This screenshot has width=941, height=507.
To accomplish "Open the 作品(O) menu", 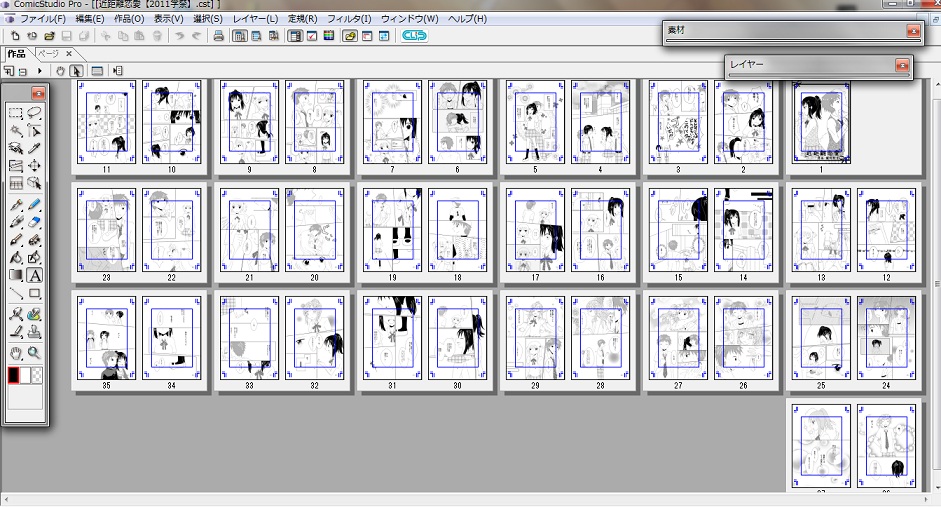I will click(x=129, y=19).
